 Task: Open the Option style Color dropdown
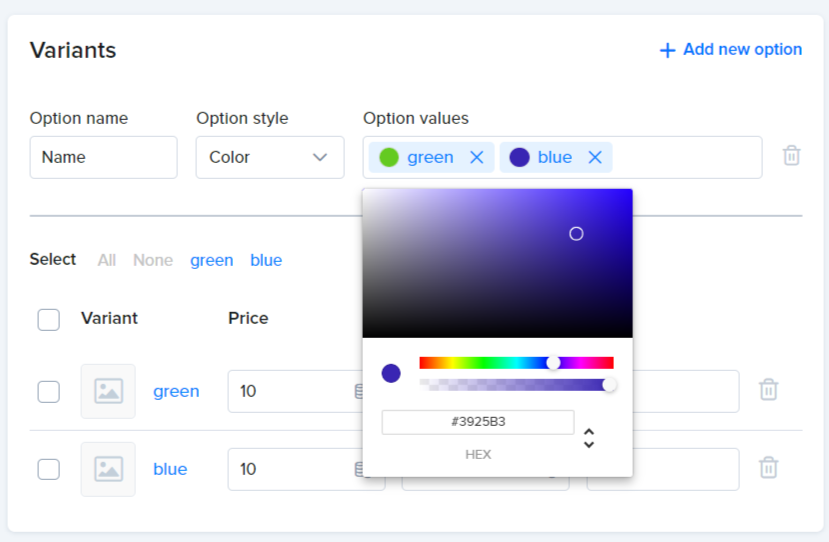(270, 158)
